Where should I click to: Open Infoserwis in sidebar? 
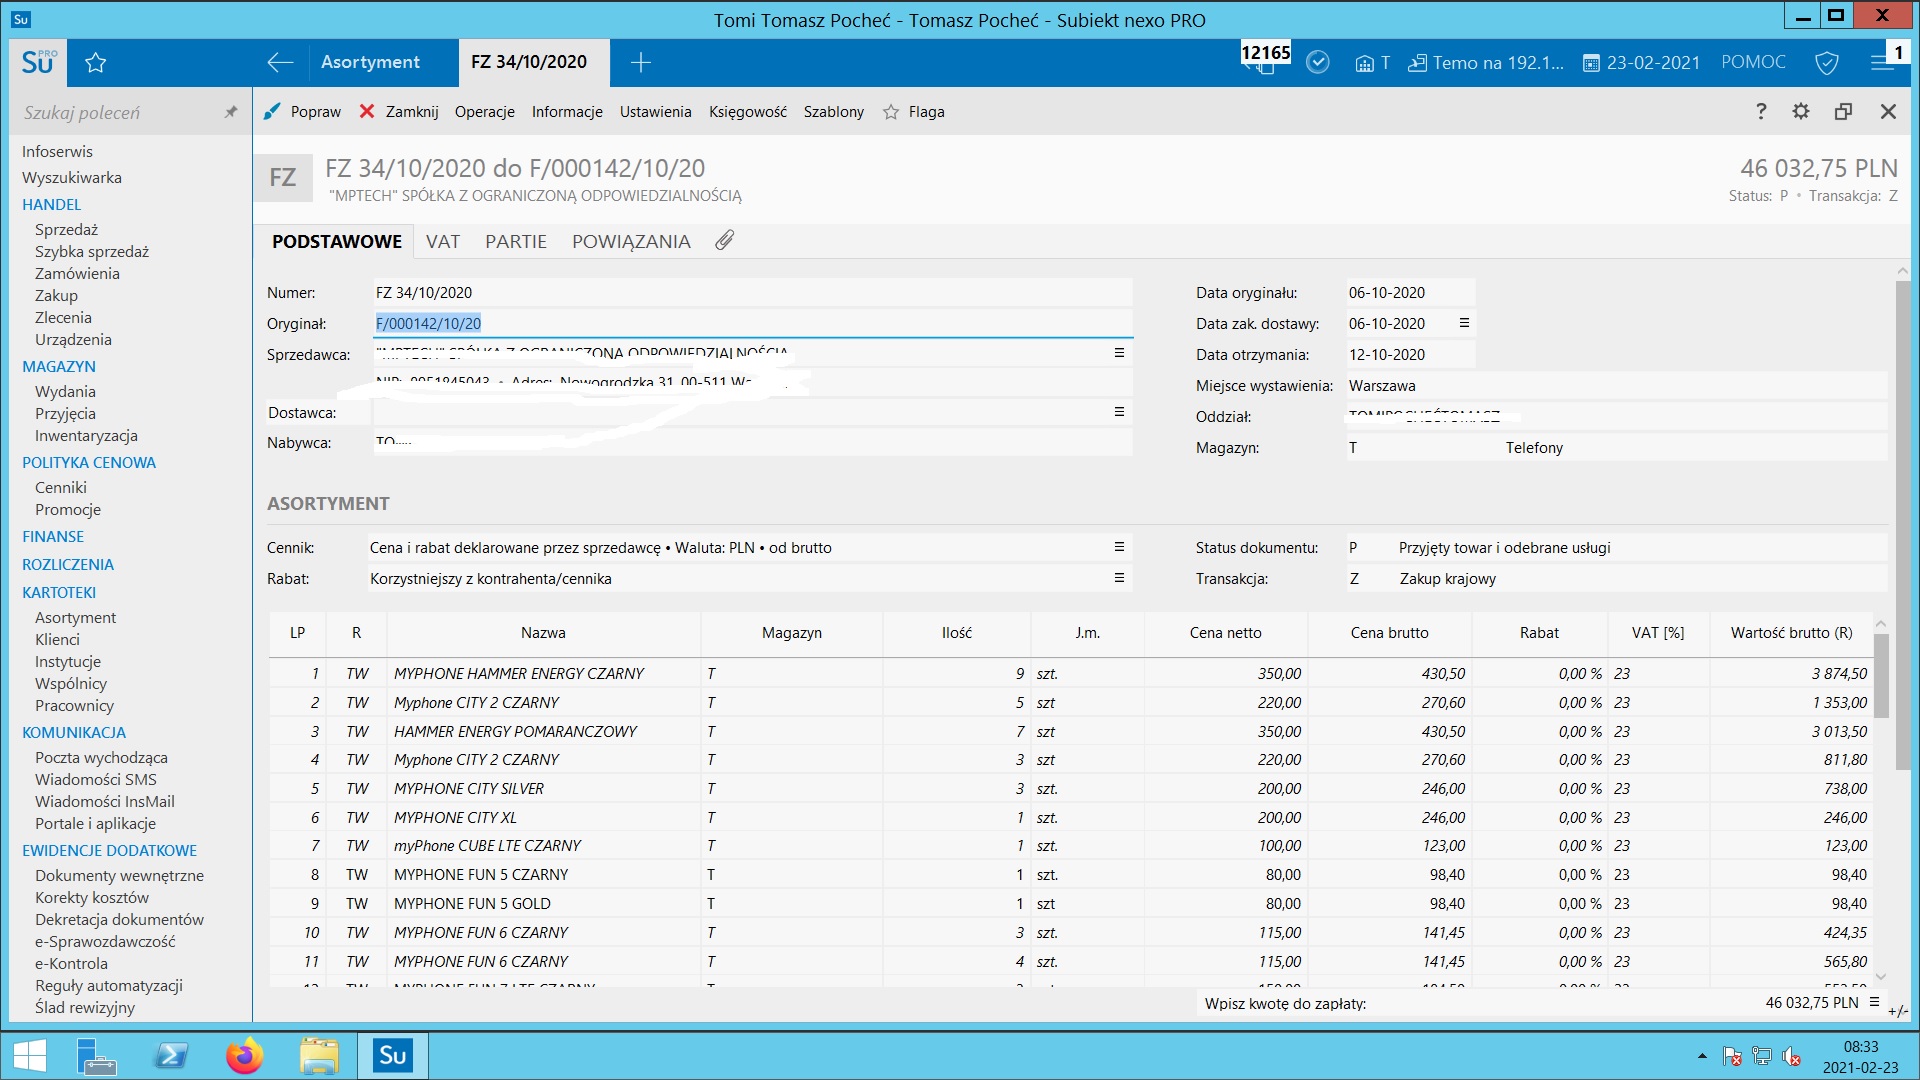(x=57, y=151)
